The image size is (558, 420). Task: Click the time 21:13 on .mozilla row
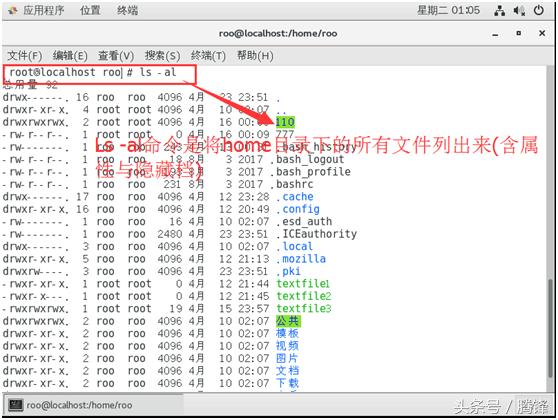point(253,259)
